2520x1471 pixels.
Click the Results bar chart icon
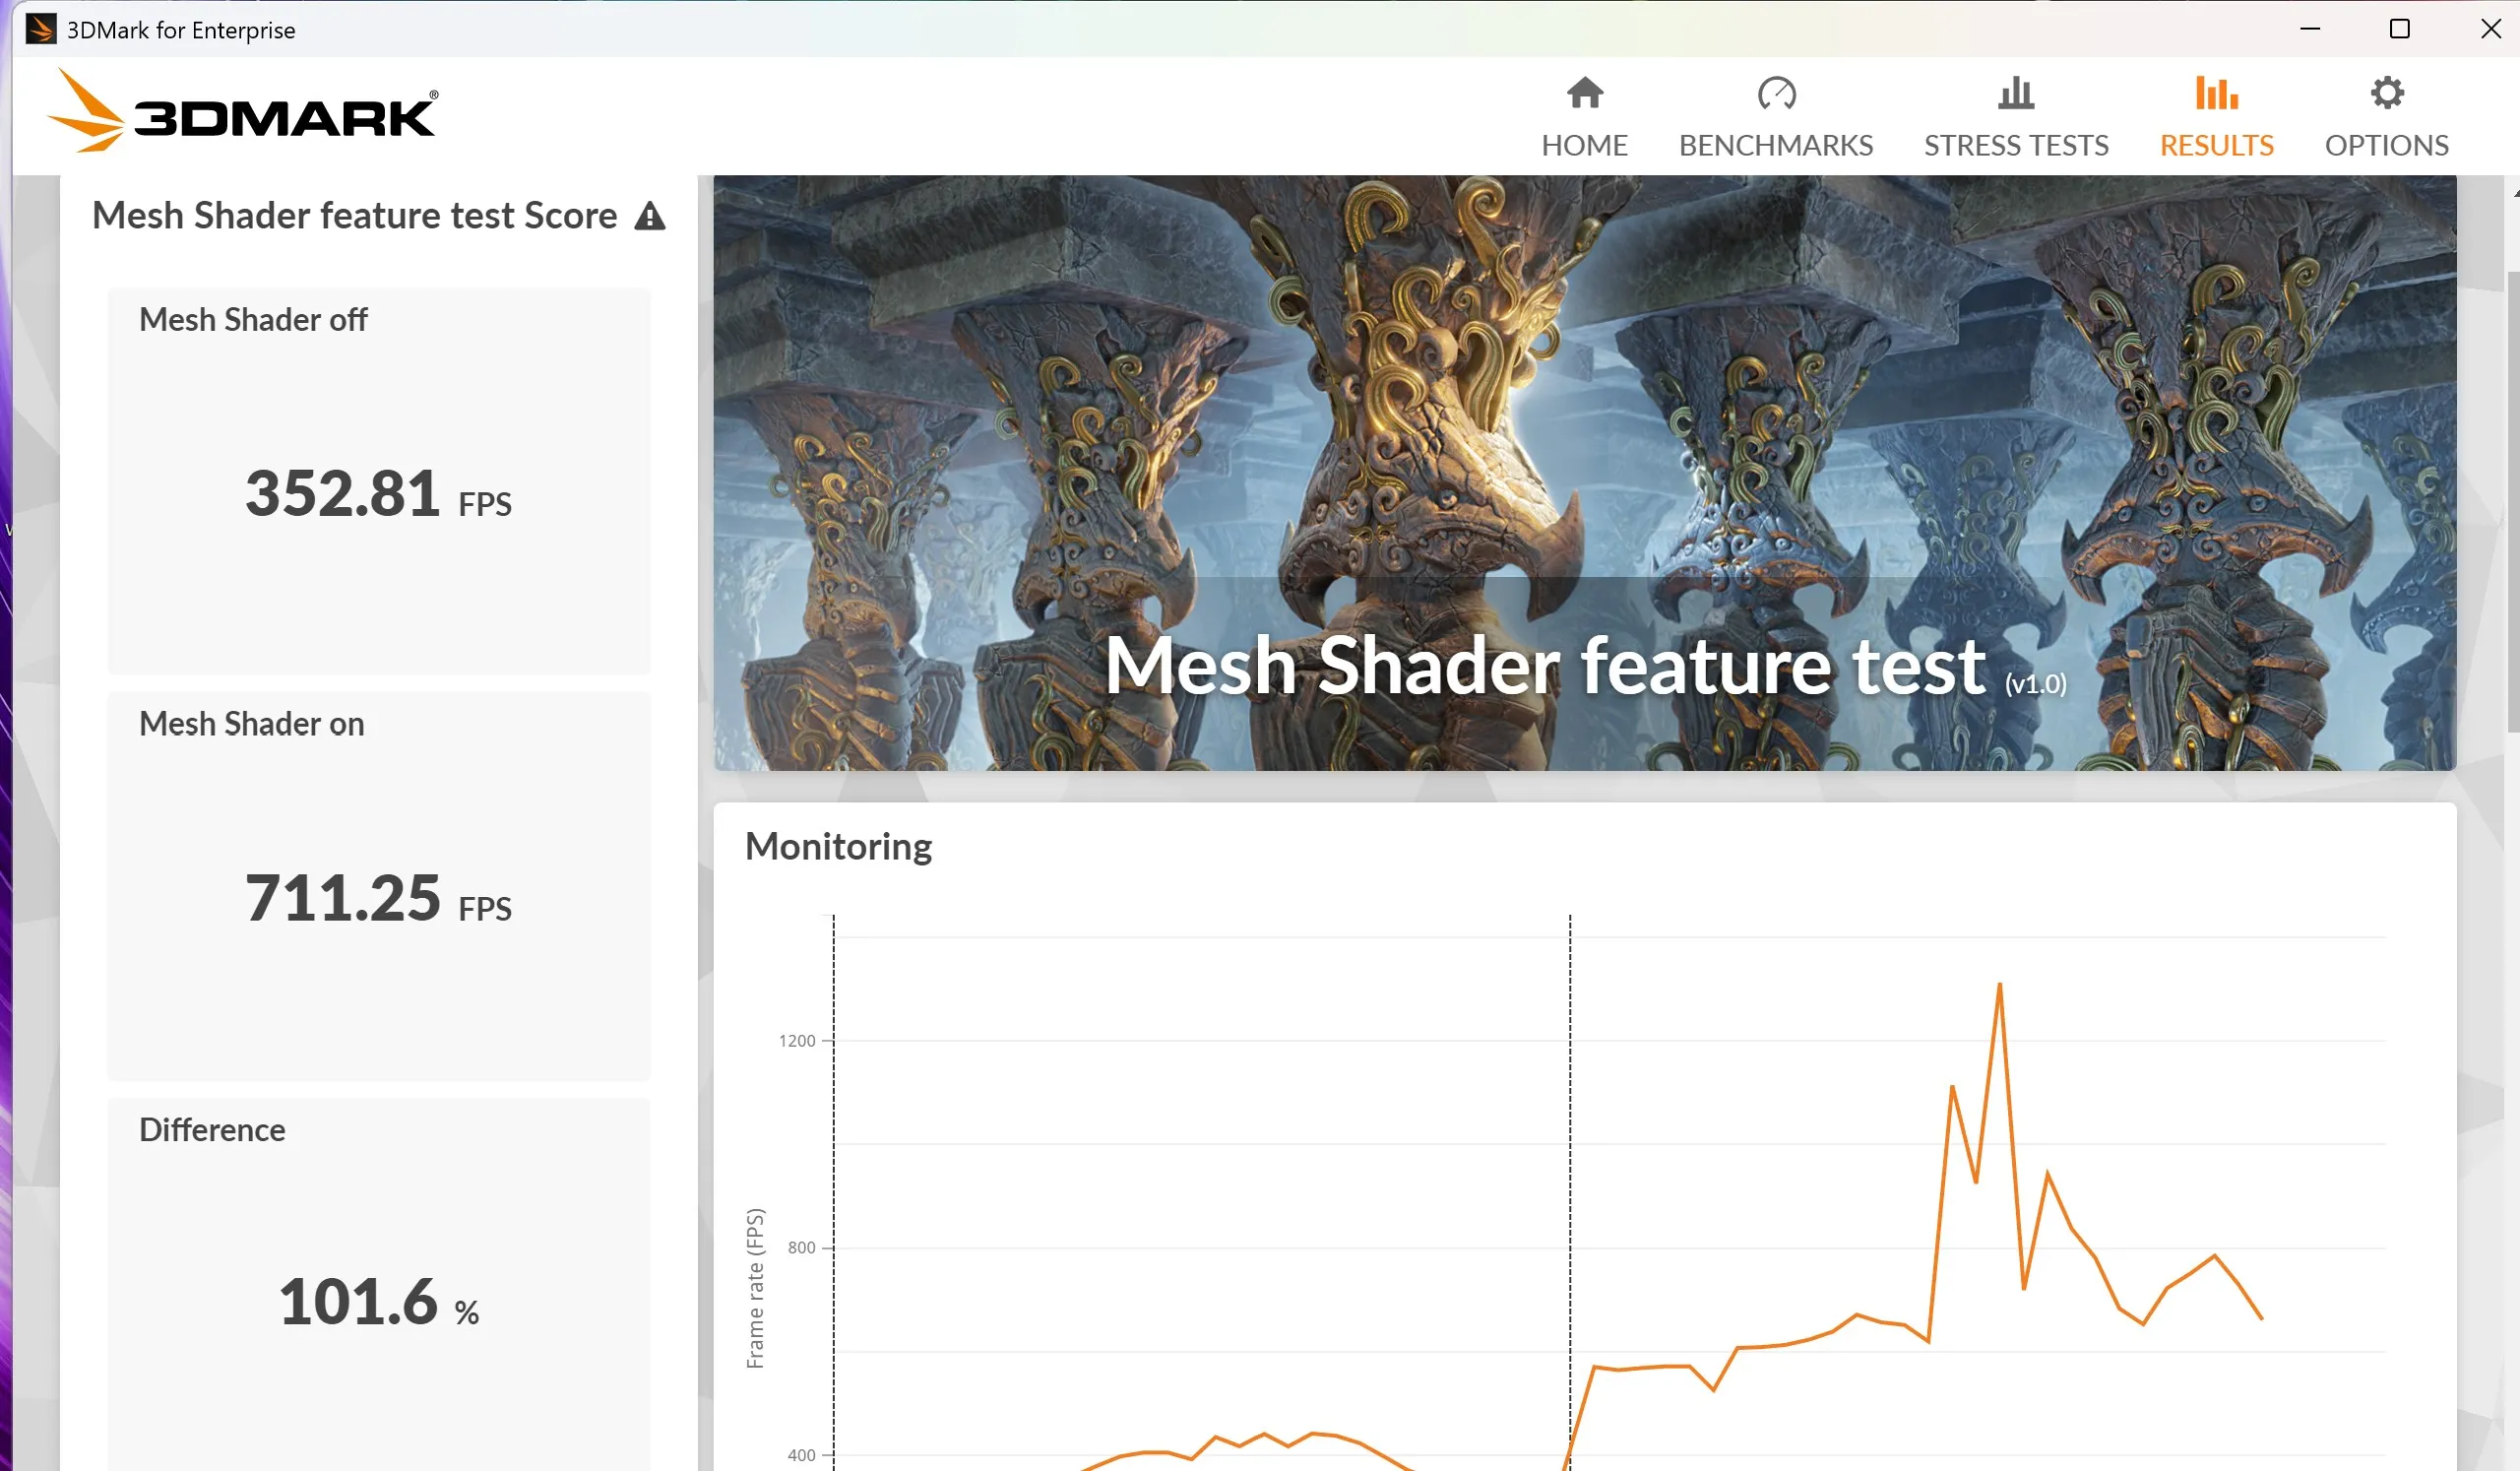(x=2216, y=93)
